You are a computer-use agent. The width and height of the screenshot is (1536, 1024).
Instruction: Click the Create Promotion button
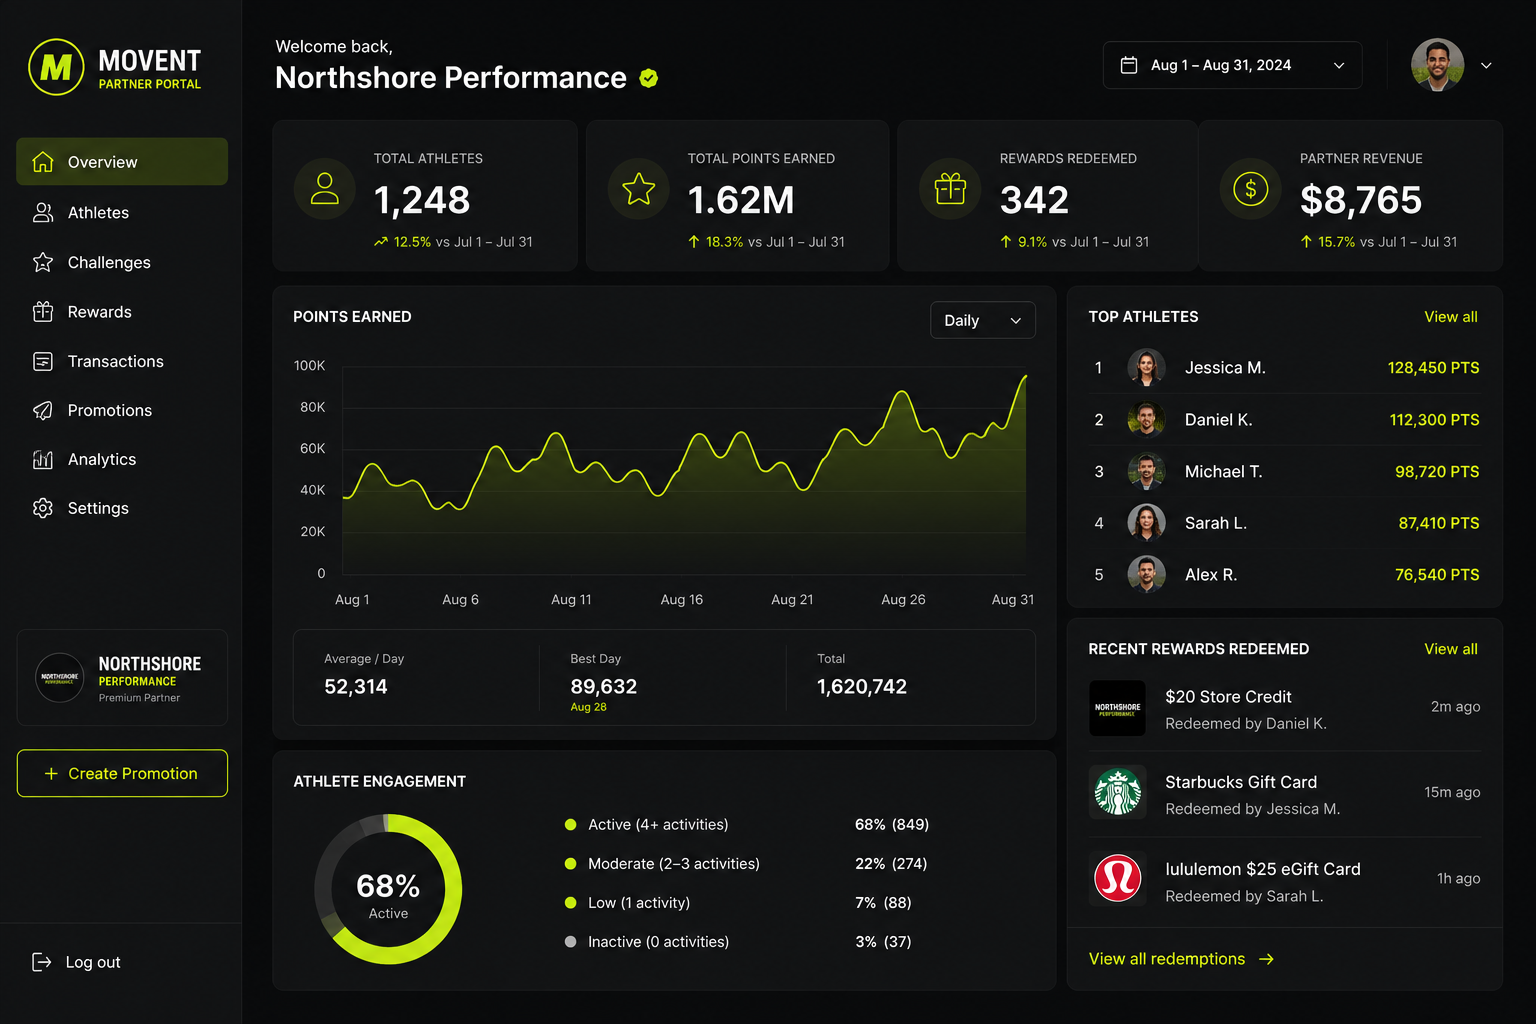tap(122, 773)
